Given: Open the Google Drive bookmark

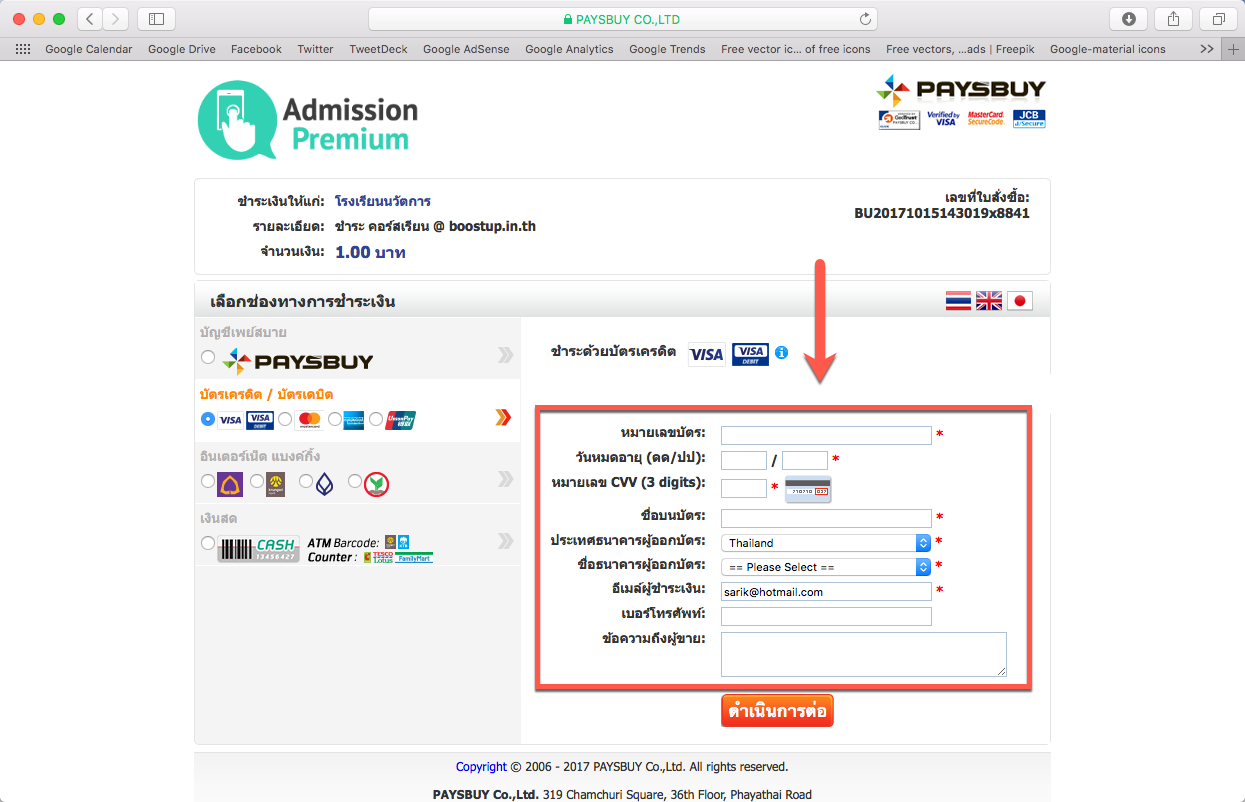Looking at the screenshot, I should (181, 49).
